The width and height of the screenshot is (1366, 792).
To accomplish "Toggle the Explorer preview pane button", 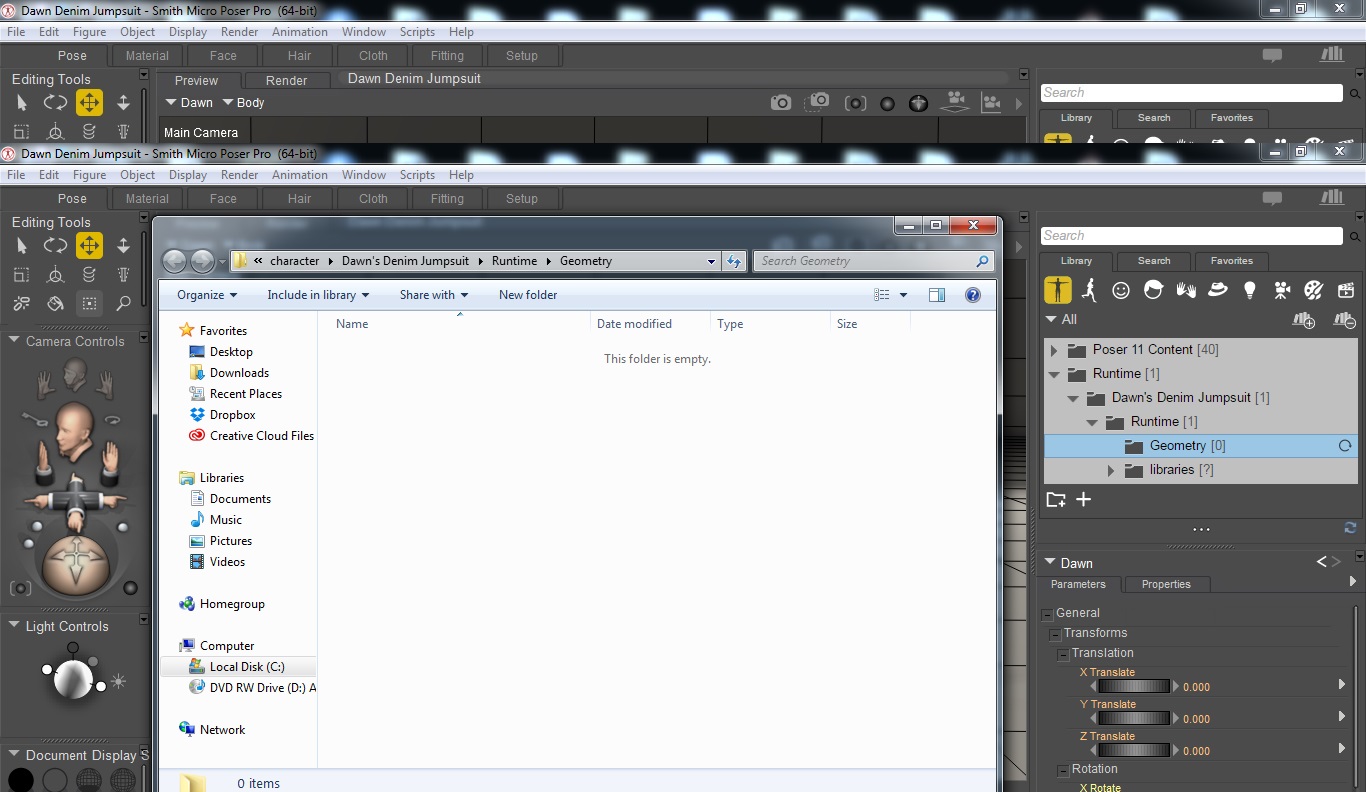I will coord(937,295).
